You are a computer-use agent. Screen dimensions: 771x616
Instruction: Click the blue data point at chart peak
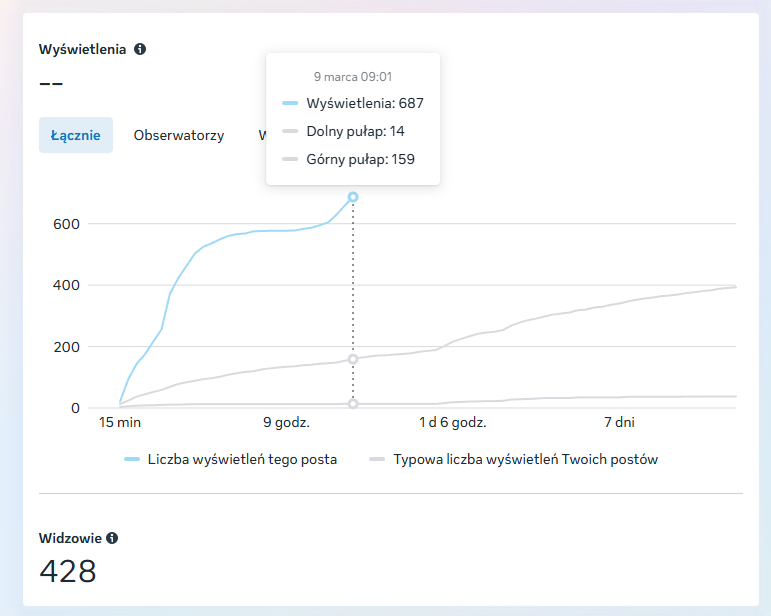click(x=353, y=197)
